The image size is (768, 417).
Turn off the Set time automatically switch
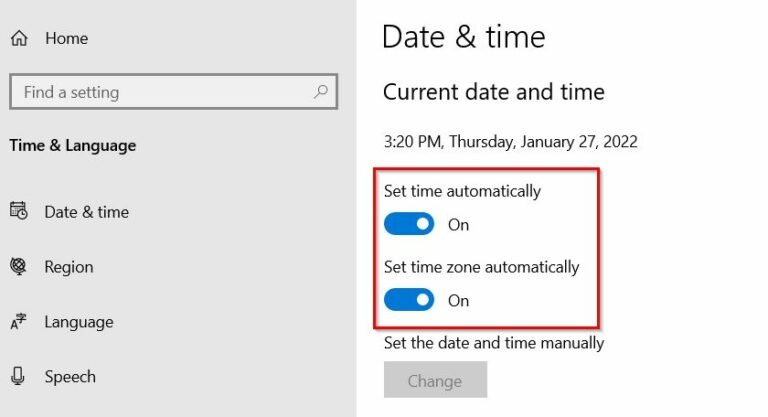[x=409, y=225]
